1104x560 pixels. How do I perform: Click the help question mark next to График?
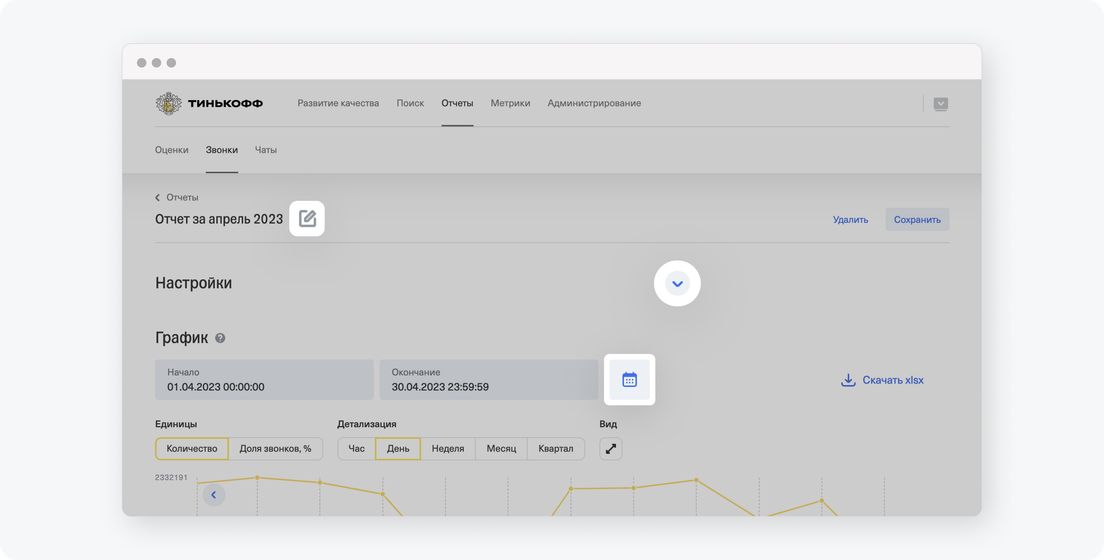tap(220, 338)
